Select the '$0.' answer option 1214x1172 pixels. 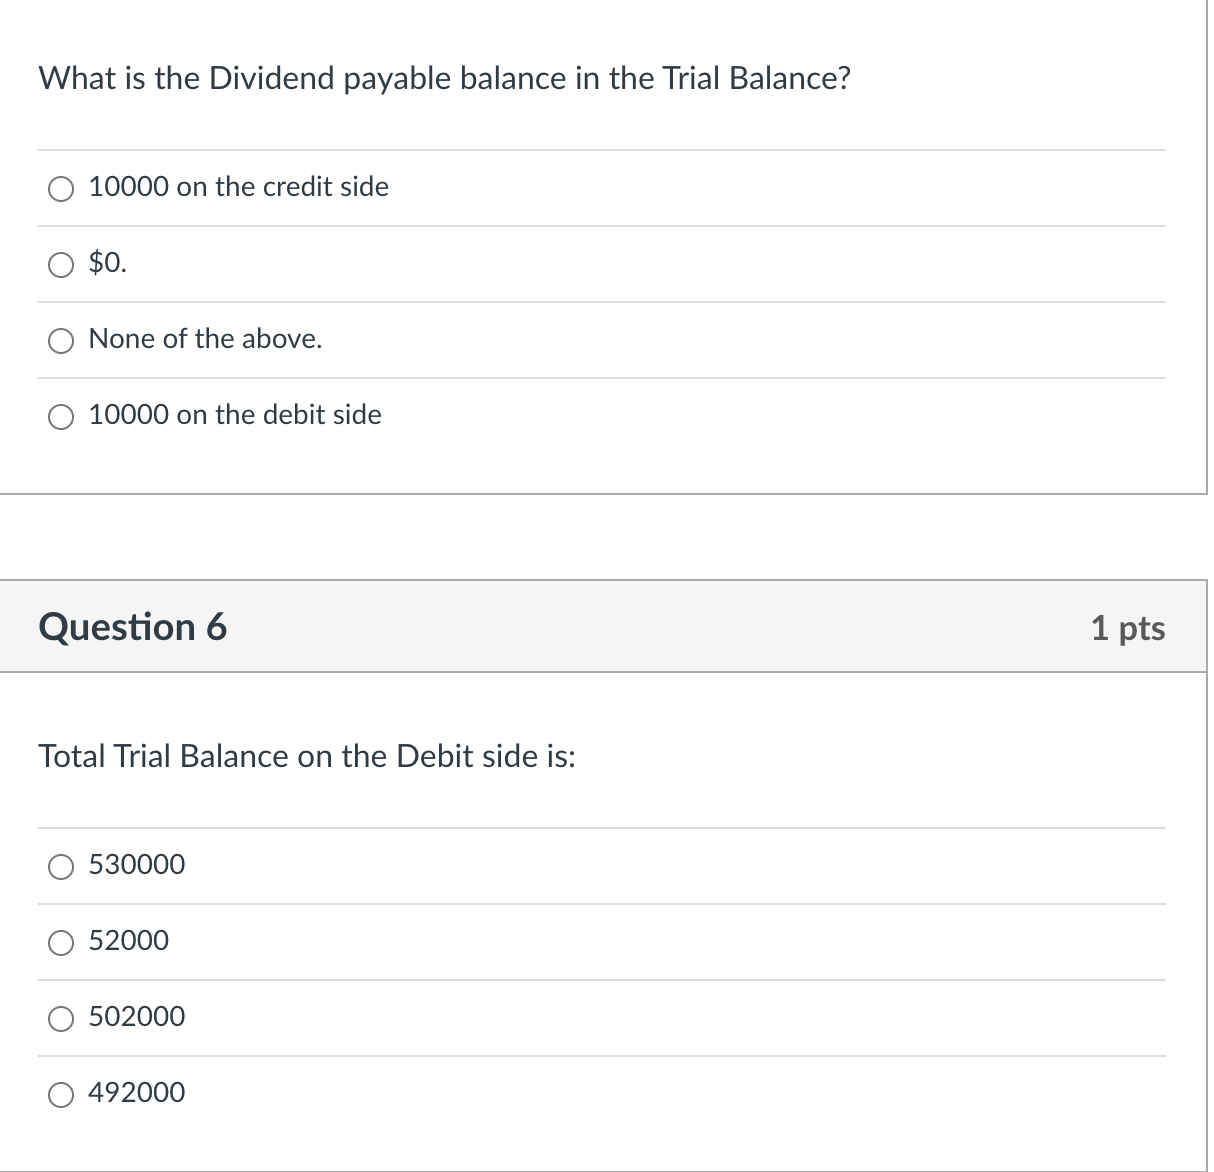(61, 264)
